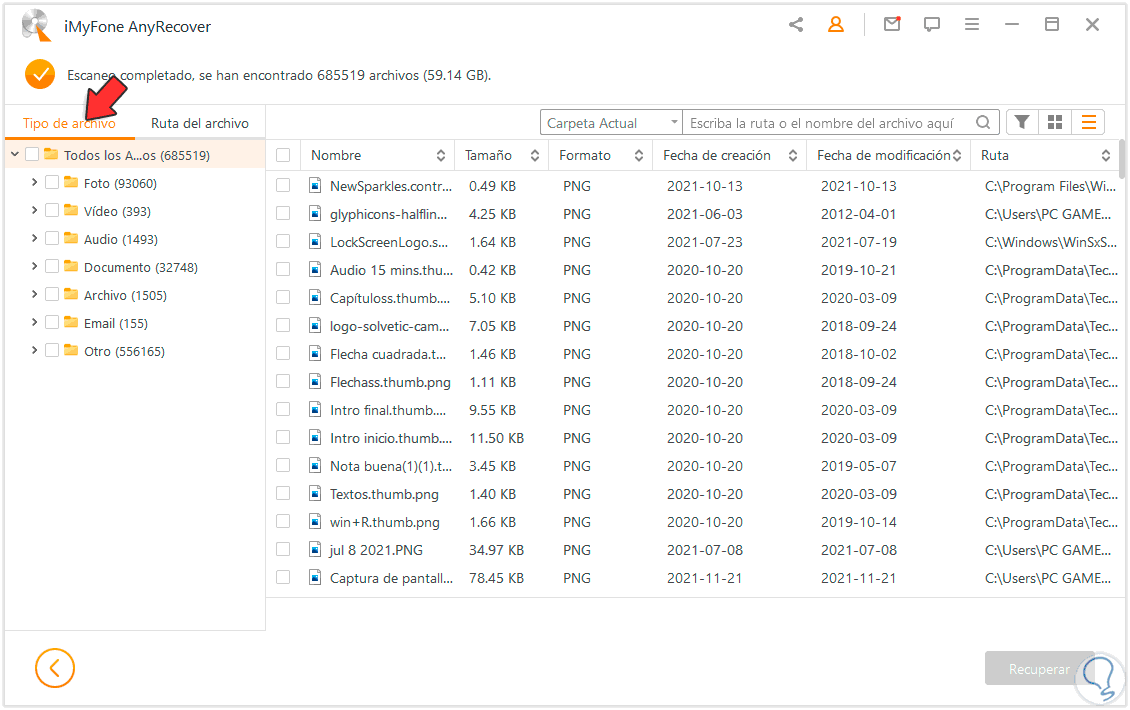Check the LockScreenLogo.s... file checkbox
Viewport: 1130px width, 710px height.
tap(283, 242)
